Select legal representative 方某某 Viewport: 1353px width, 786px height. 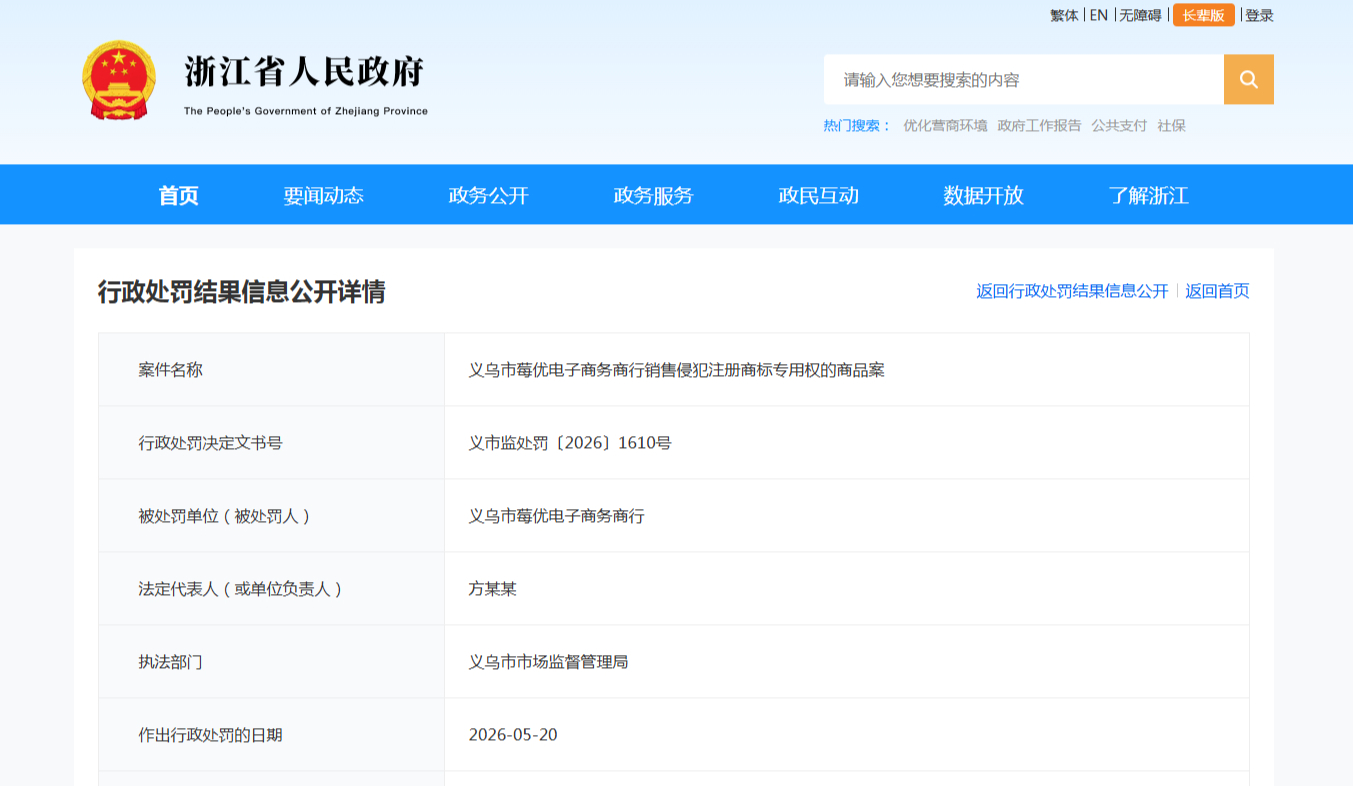pos(493,589)
